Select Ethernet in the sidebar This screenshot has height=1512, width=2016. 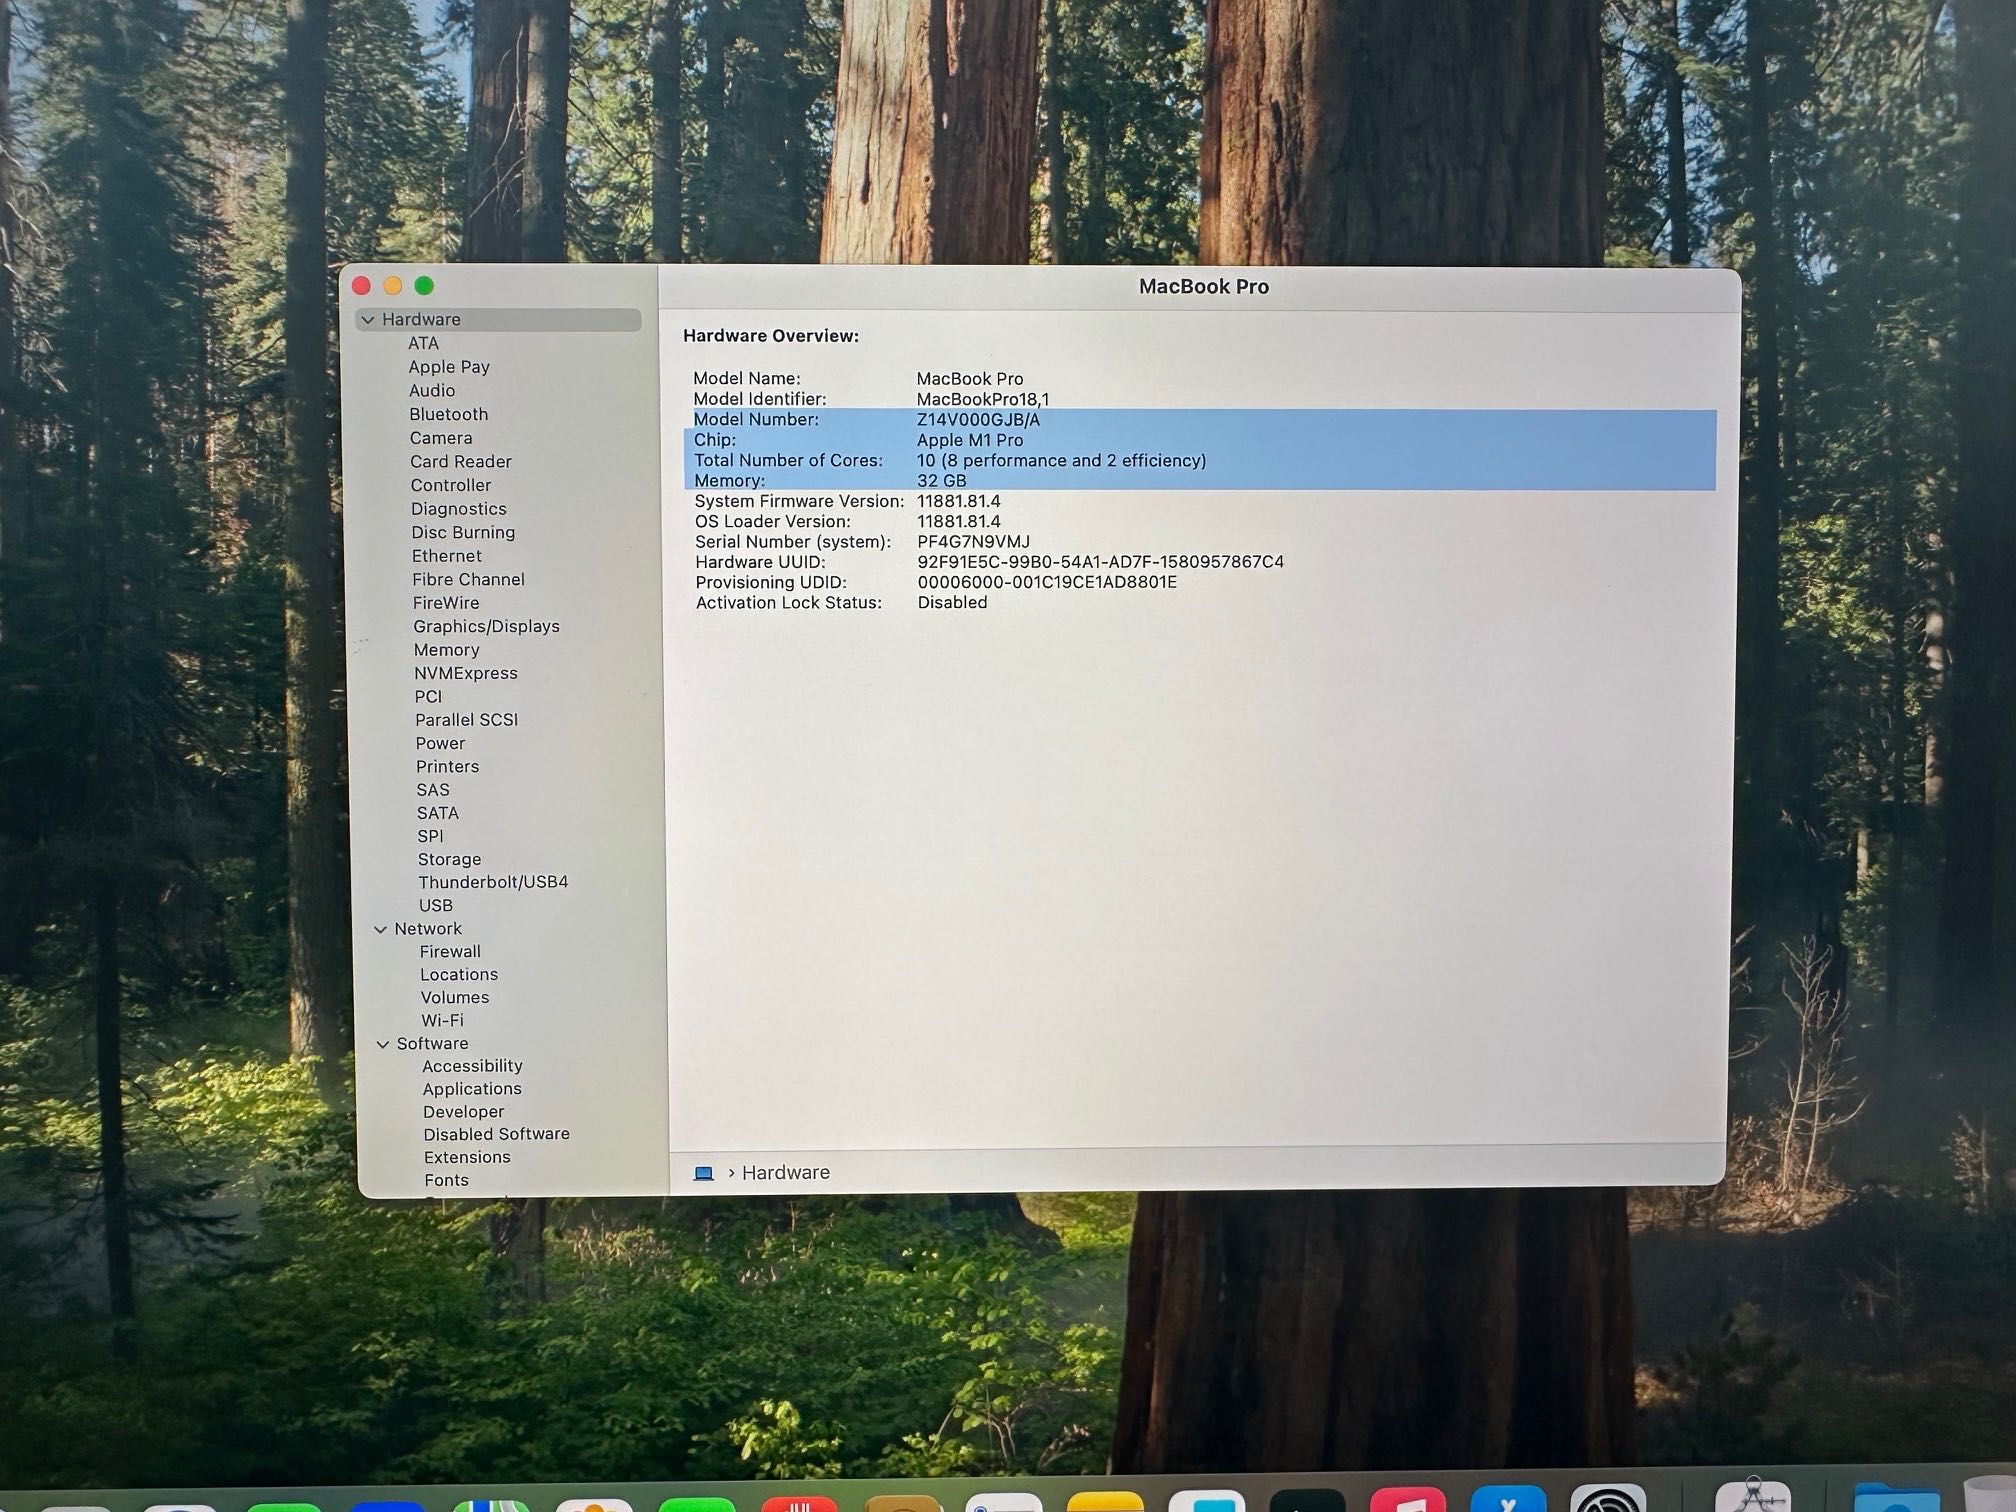pyautogui.click(x=447, y=556)
